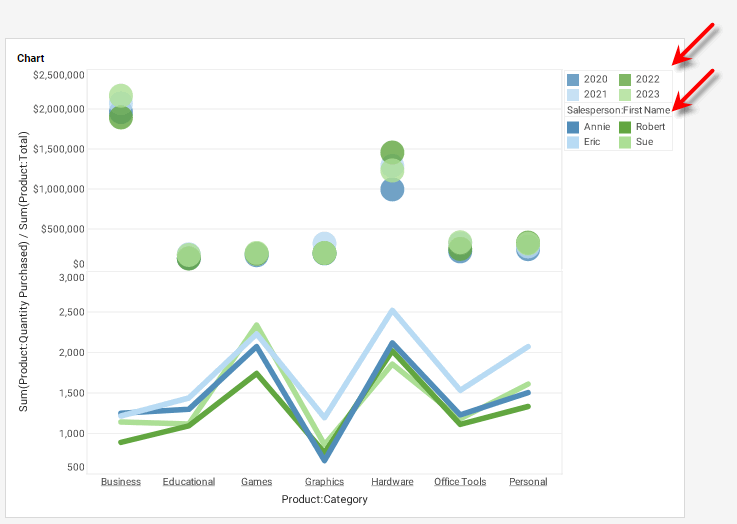Click the Business category axis label
This screenshot has height=524, width=737.
point(121,482)
